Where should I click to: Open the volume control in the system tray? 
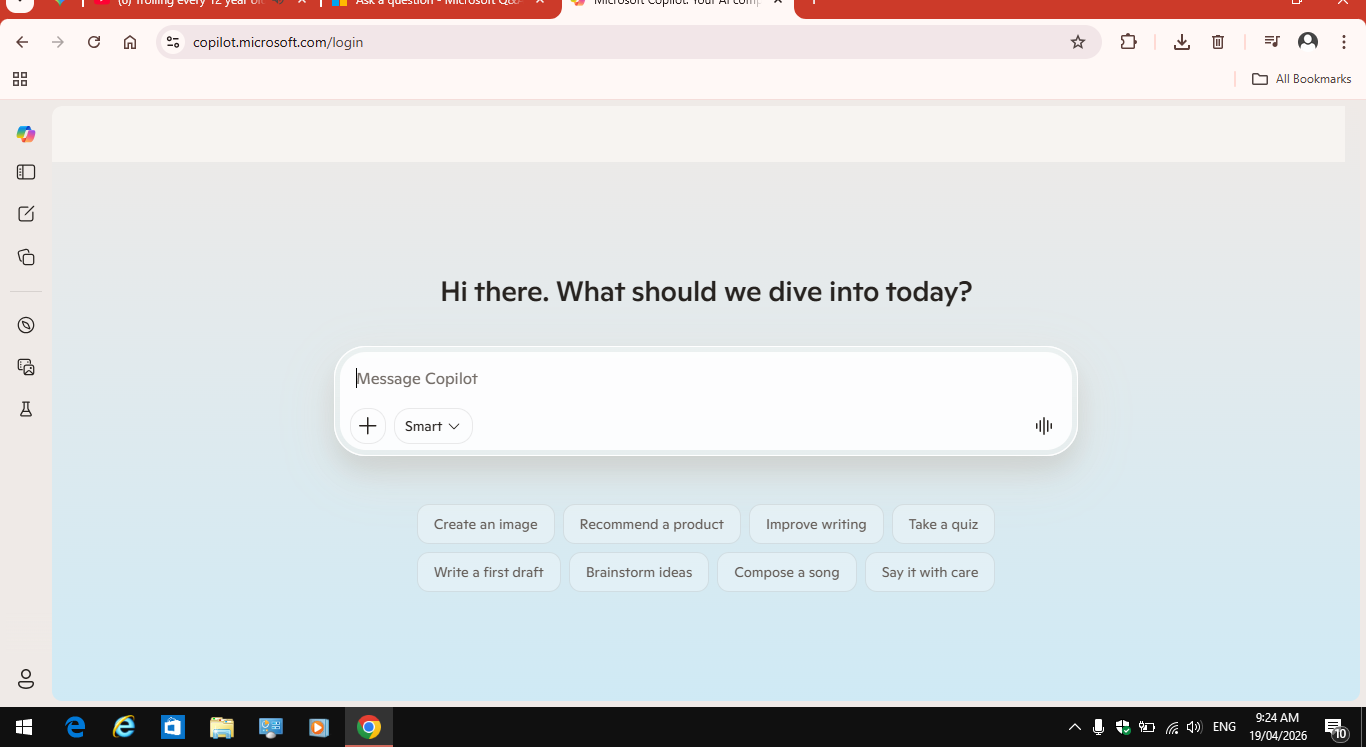coord(1194,727)
